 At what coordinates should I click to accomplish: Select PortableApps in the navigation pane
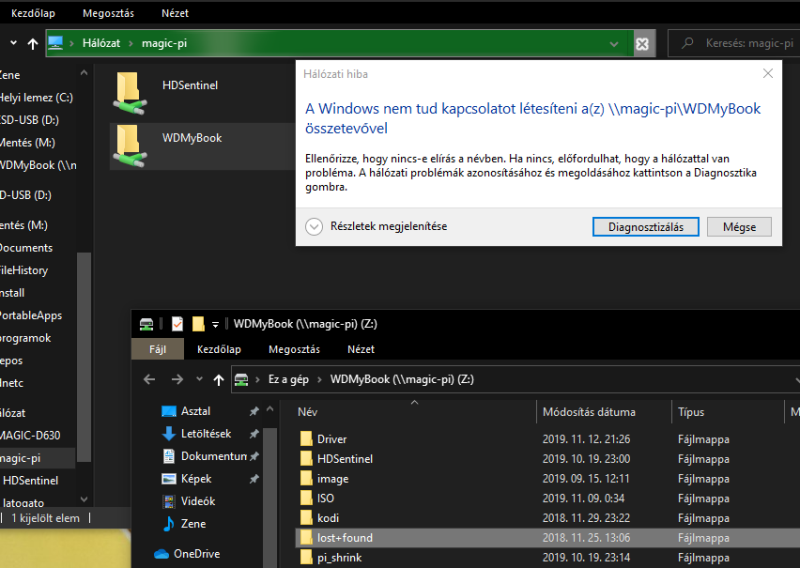31,315
